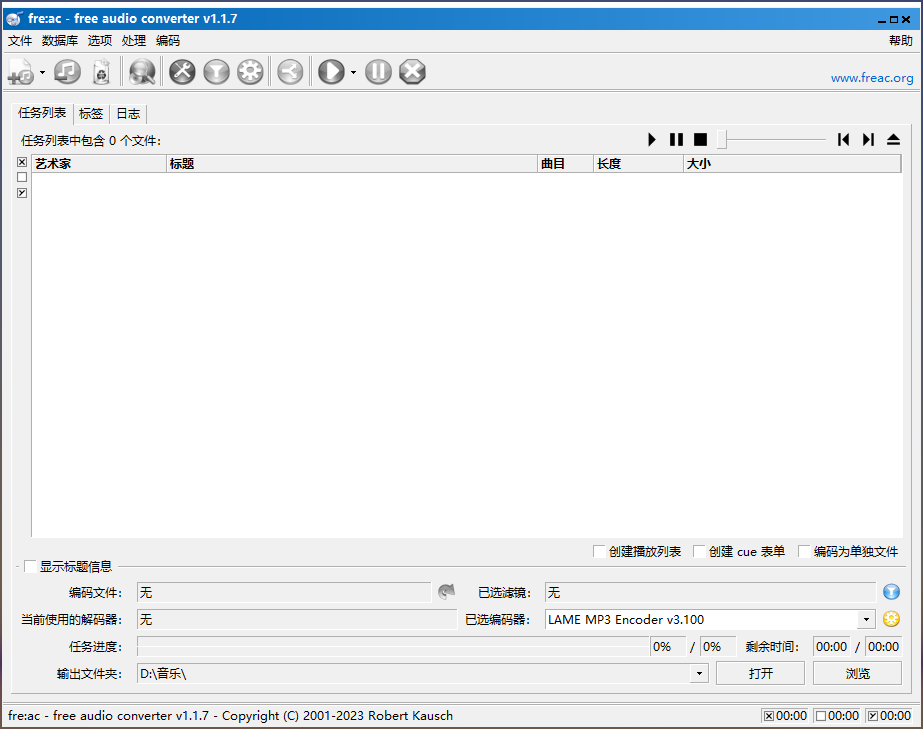Switch to the 日志 tab
The image size is (923, 729).
pos(128,114)
